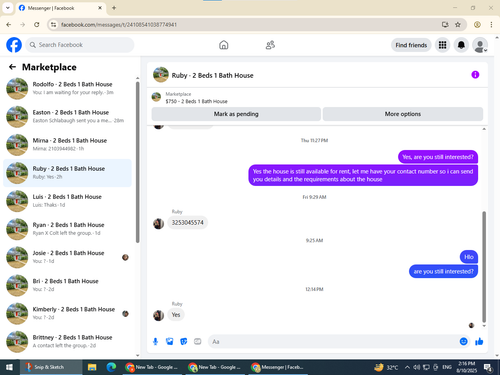This screenshot has height=375, width=500.
Task: Click the house available for rent message
Action: tap(363, 175)
